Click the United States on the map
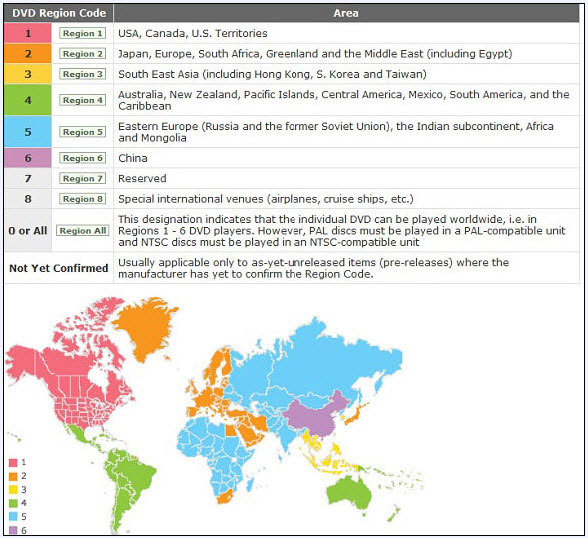 pos(81,411)
